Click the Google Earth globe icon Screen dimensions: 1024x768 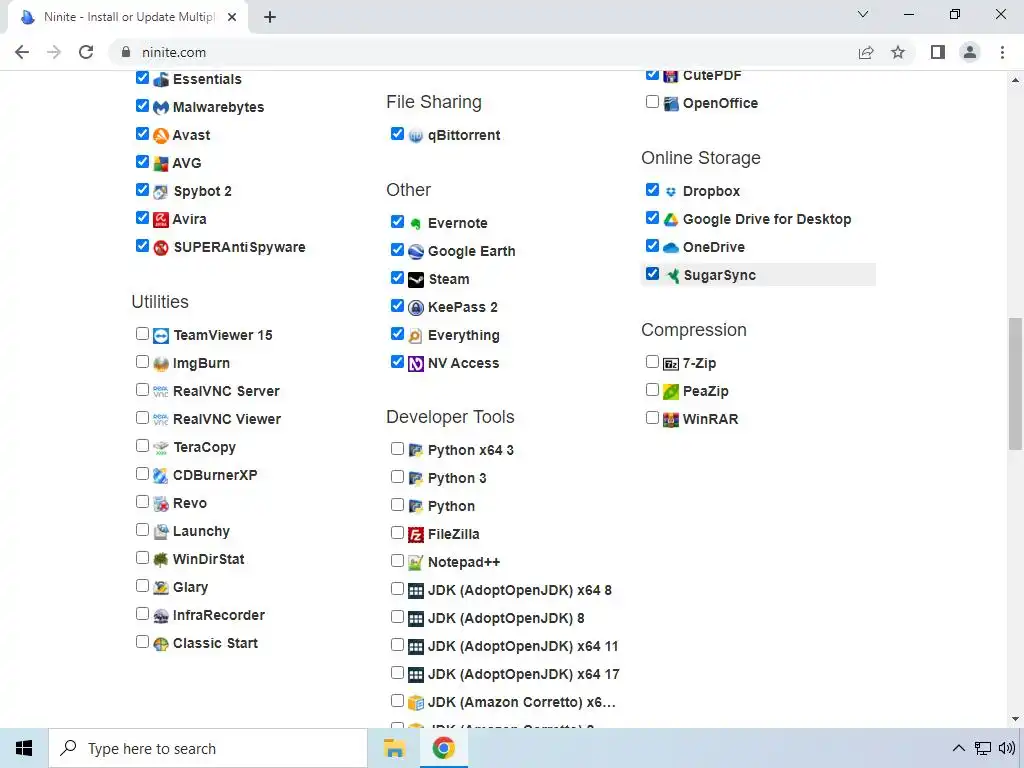(416, 251)
